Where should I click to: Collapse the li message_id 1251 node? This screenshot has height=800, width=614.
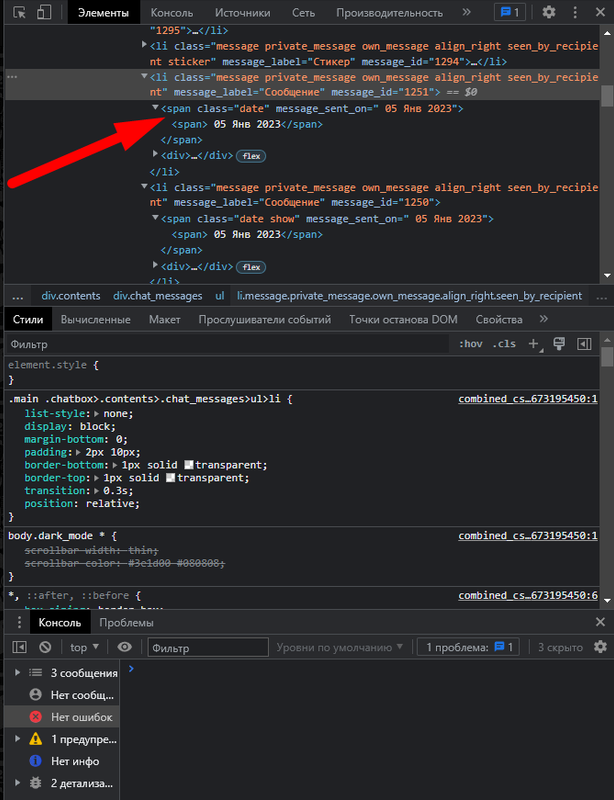coord(144,77)
